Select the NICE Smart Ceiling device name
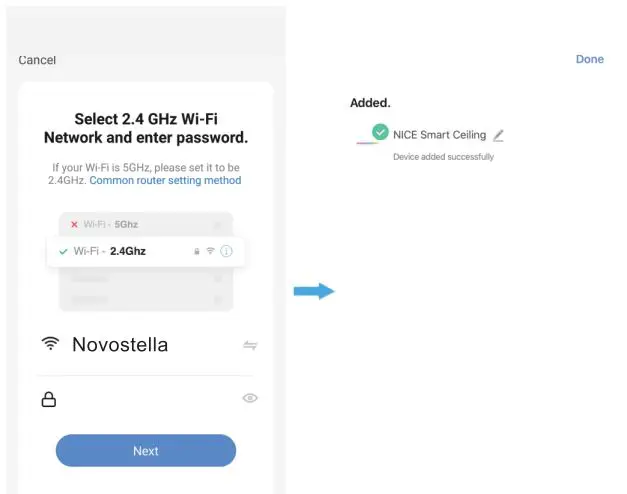The image size is (627, 494). coord(439,135)
